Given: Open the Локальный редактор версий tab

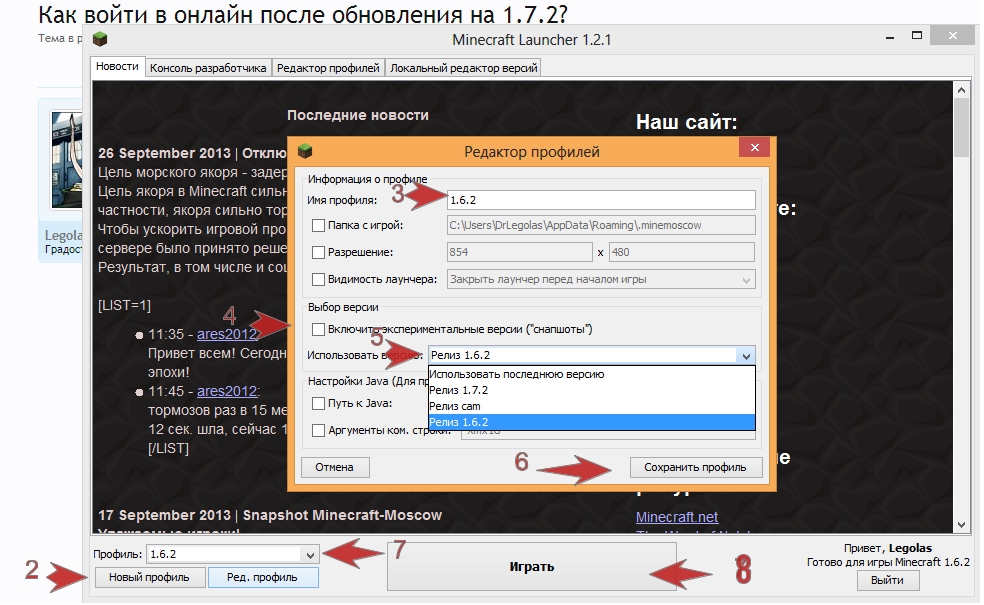Looking at the screenshot, I should tap(464, 68).
